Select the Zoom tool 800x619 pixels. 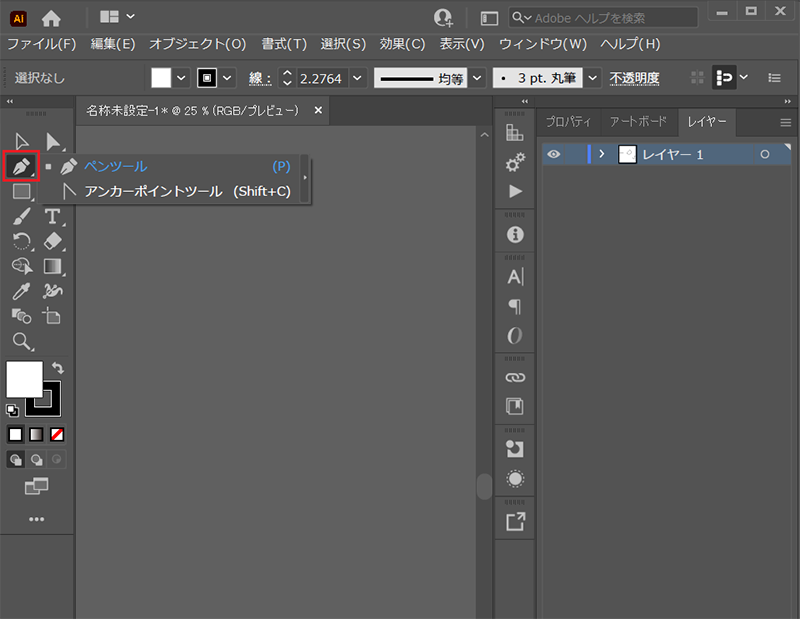[x=21, y=341]
